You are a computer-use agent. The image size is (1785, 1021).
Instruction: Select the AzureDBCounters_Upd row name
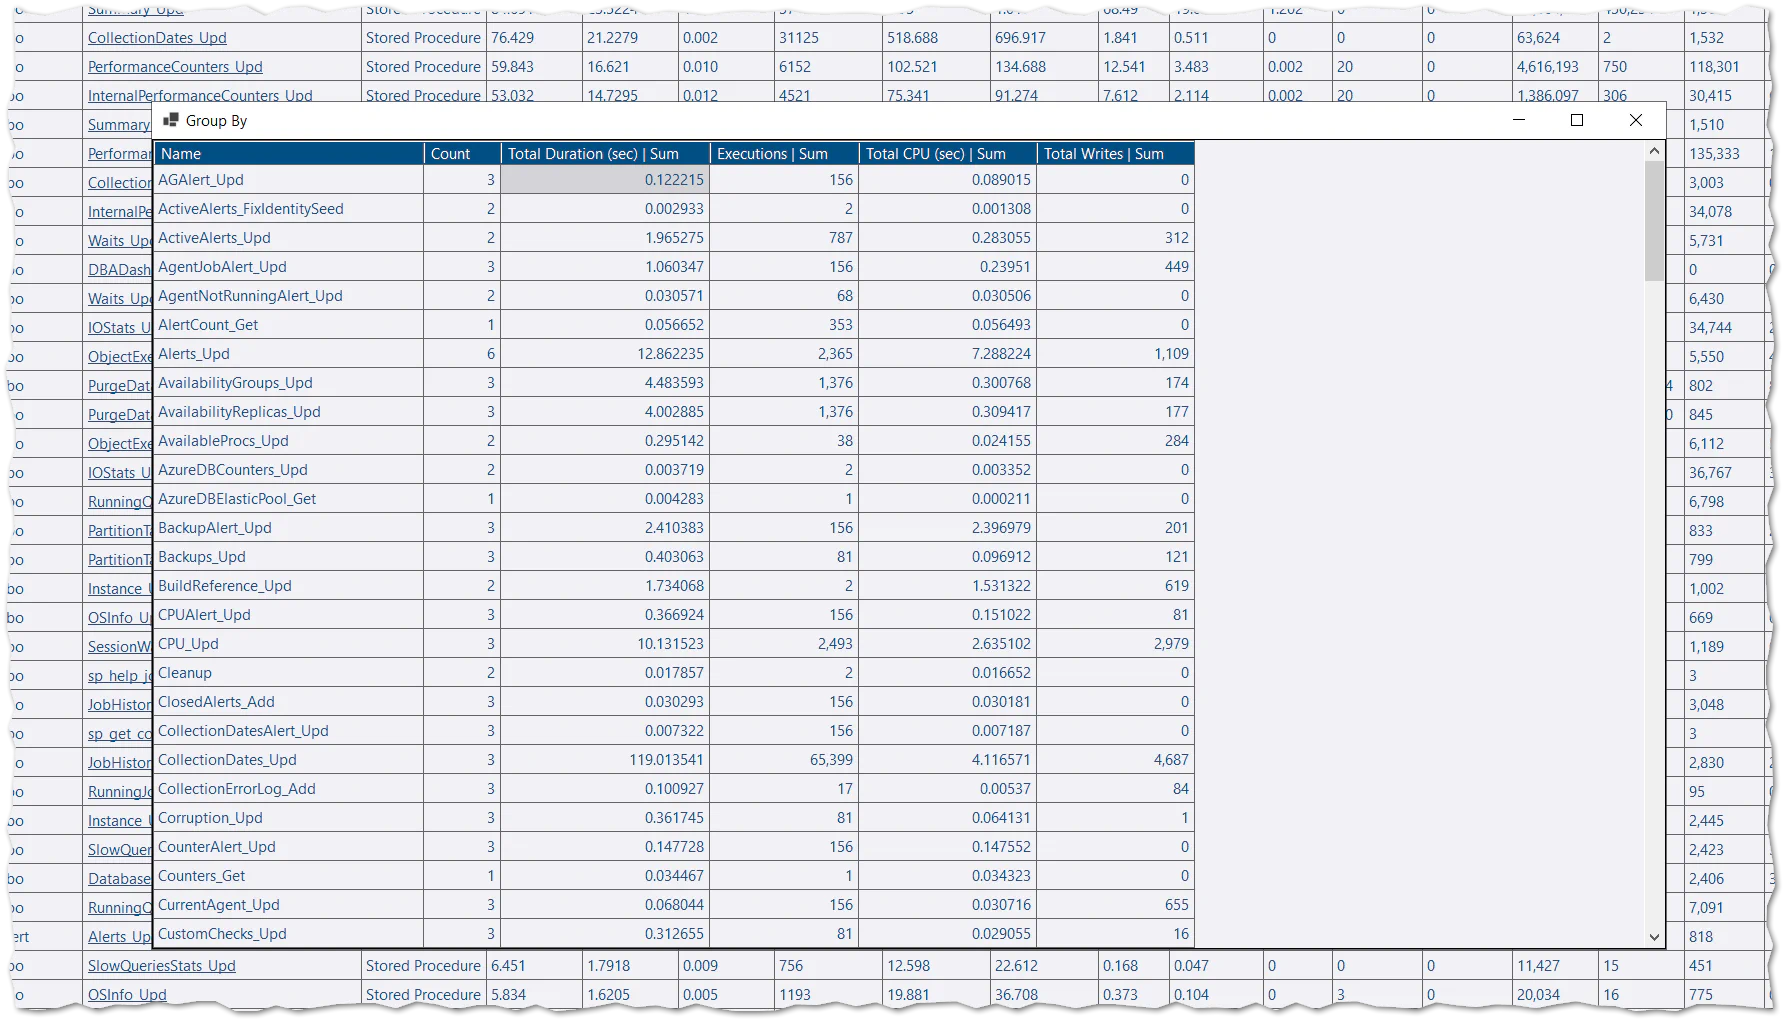pyautogui.click(x=233, y=470)
